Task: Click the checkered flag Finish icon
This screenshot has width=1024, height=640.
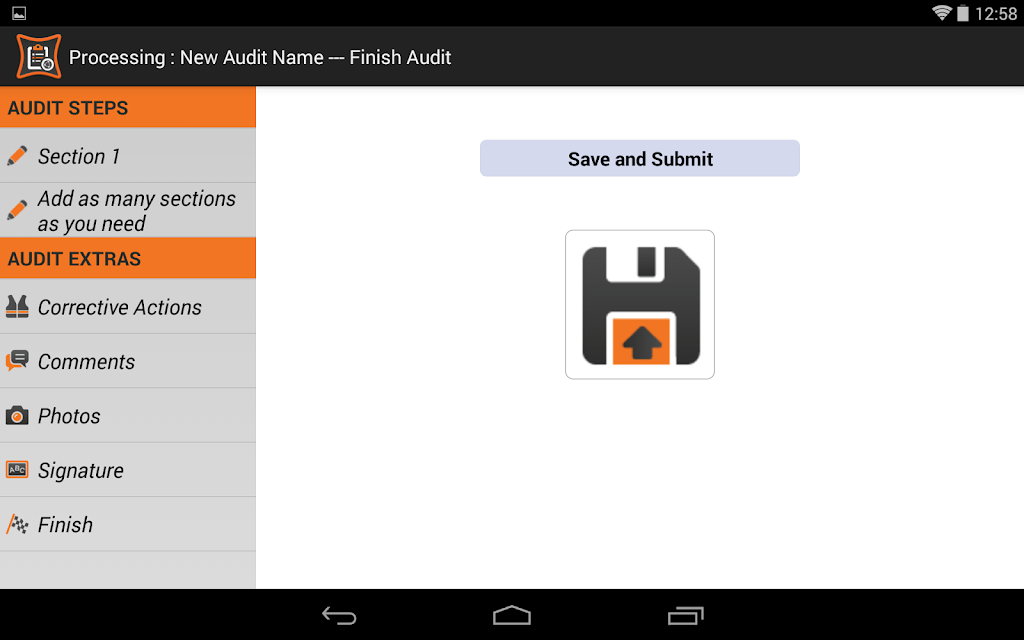Action: pos(17,524)
